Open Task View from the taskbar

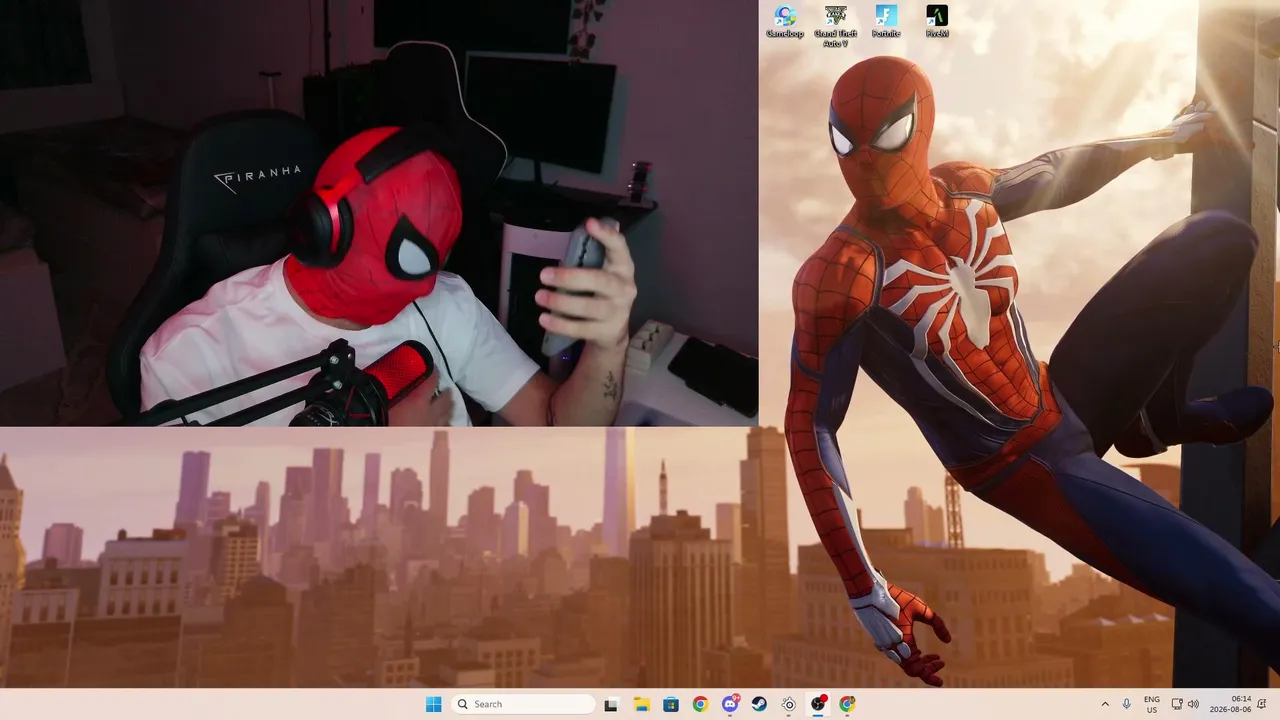click(611, 704)
